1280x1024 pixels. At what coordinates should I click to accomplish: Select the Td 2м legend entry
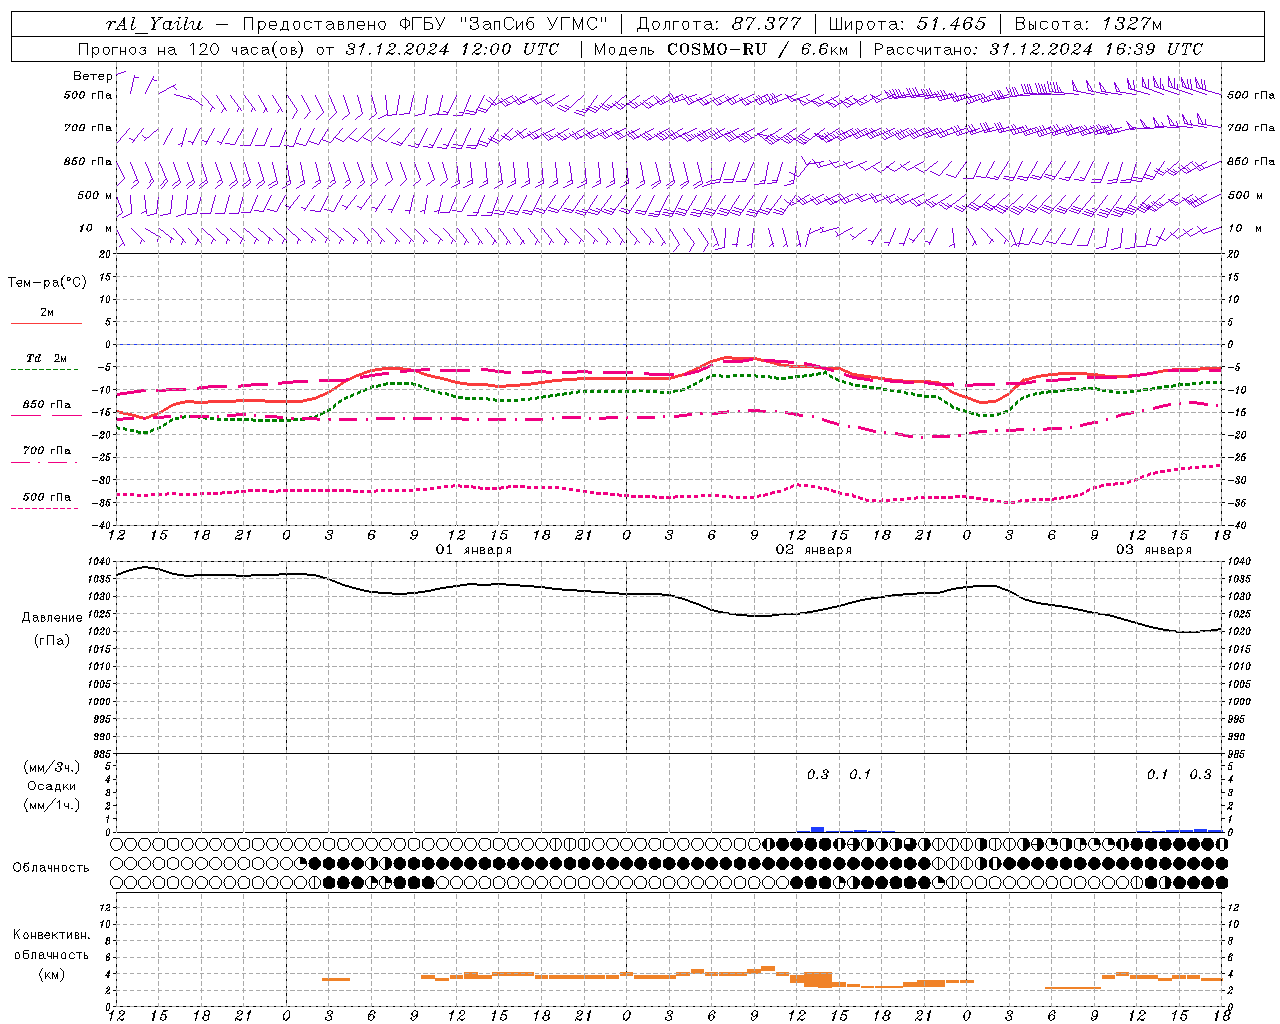click(46, 358)
